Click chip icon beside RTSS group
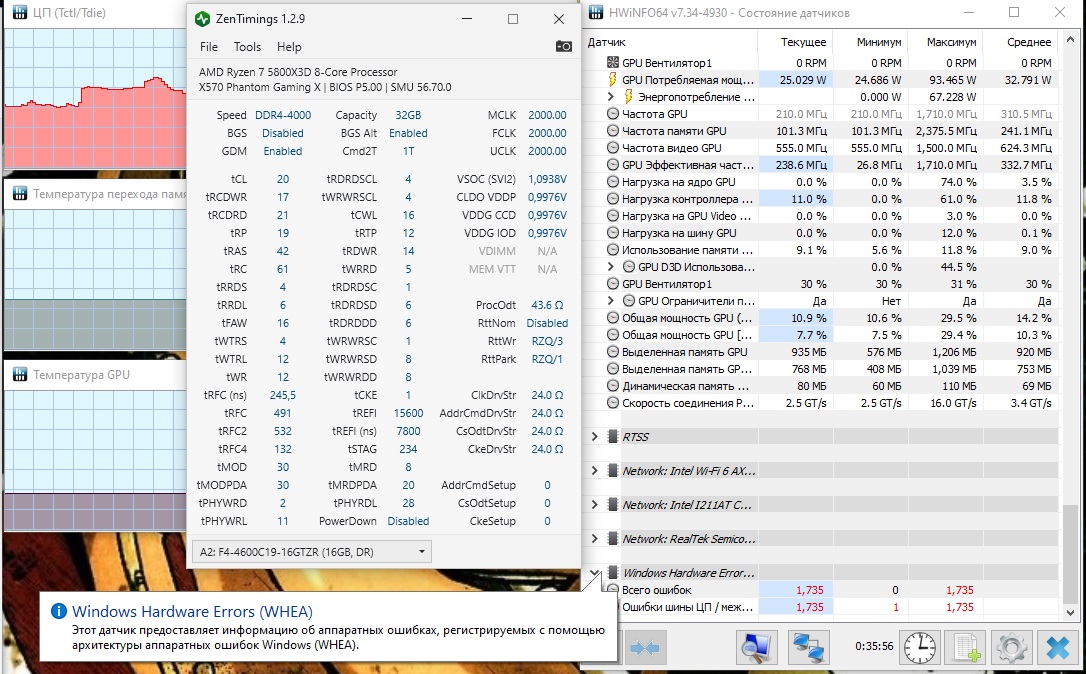Screen dimensions: 1086x674 (x=612, y=436)
